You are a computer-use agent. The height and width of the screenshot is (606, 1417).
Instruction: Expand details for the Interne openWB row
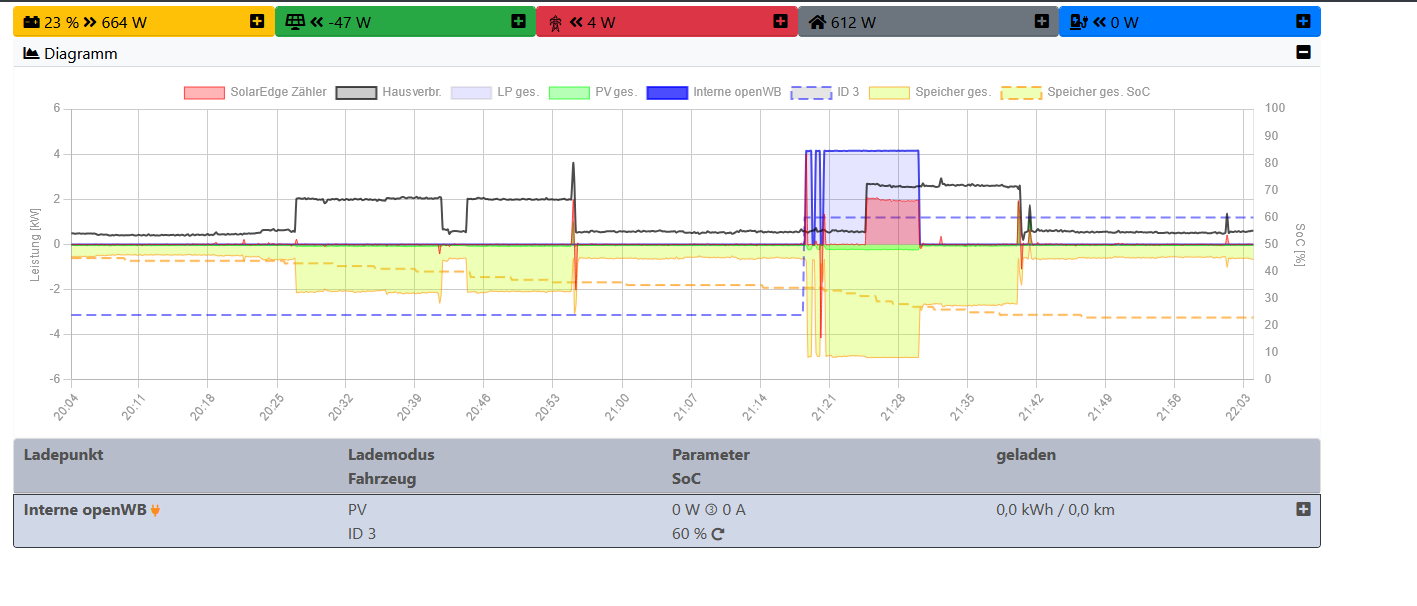coord(1303,509)
